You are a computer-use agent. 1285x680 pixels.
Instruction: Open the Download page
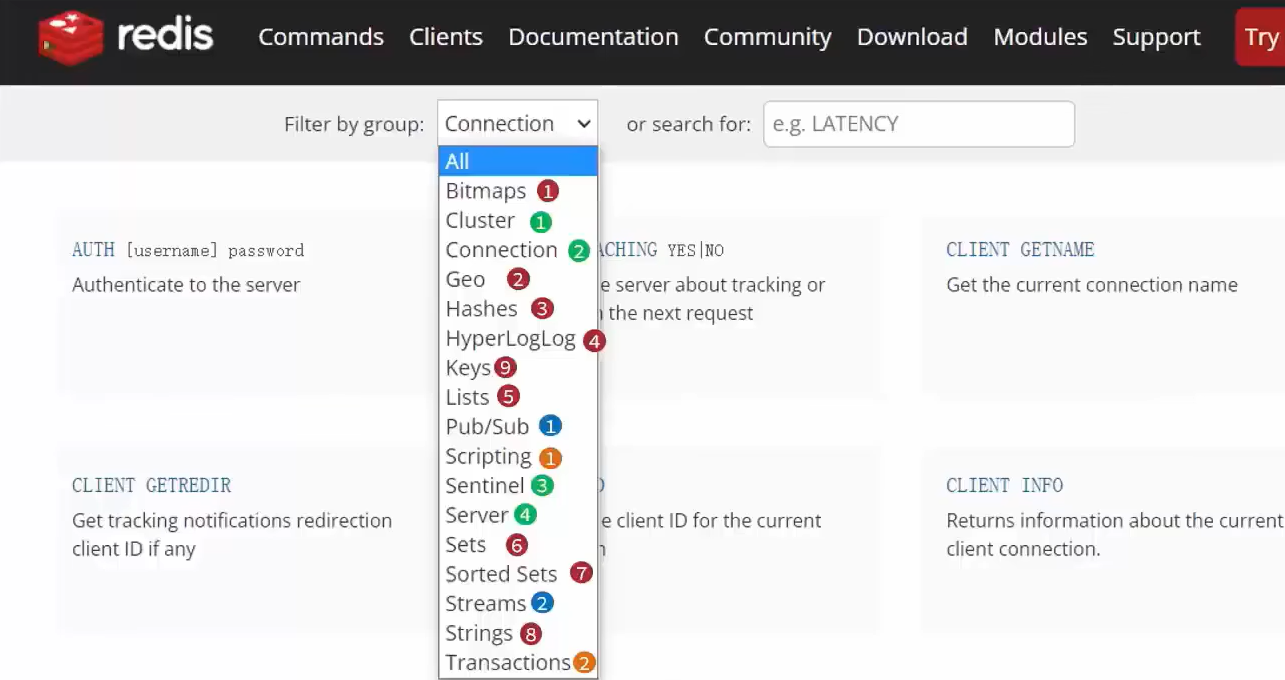pyautogui.click(x=912, y=37)
